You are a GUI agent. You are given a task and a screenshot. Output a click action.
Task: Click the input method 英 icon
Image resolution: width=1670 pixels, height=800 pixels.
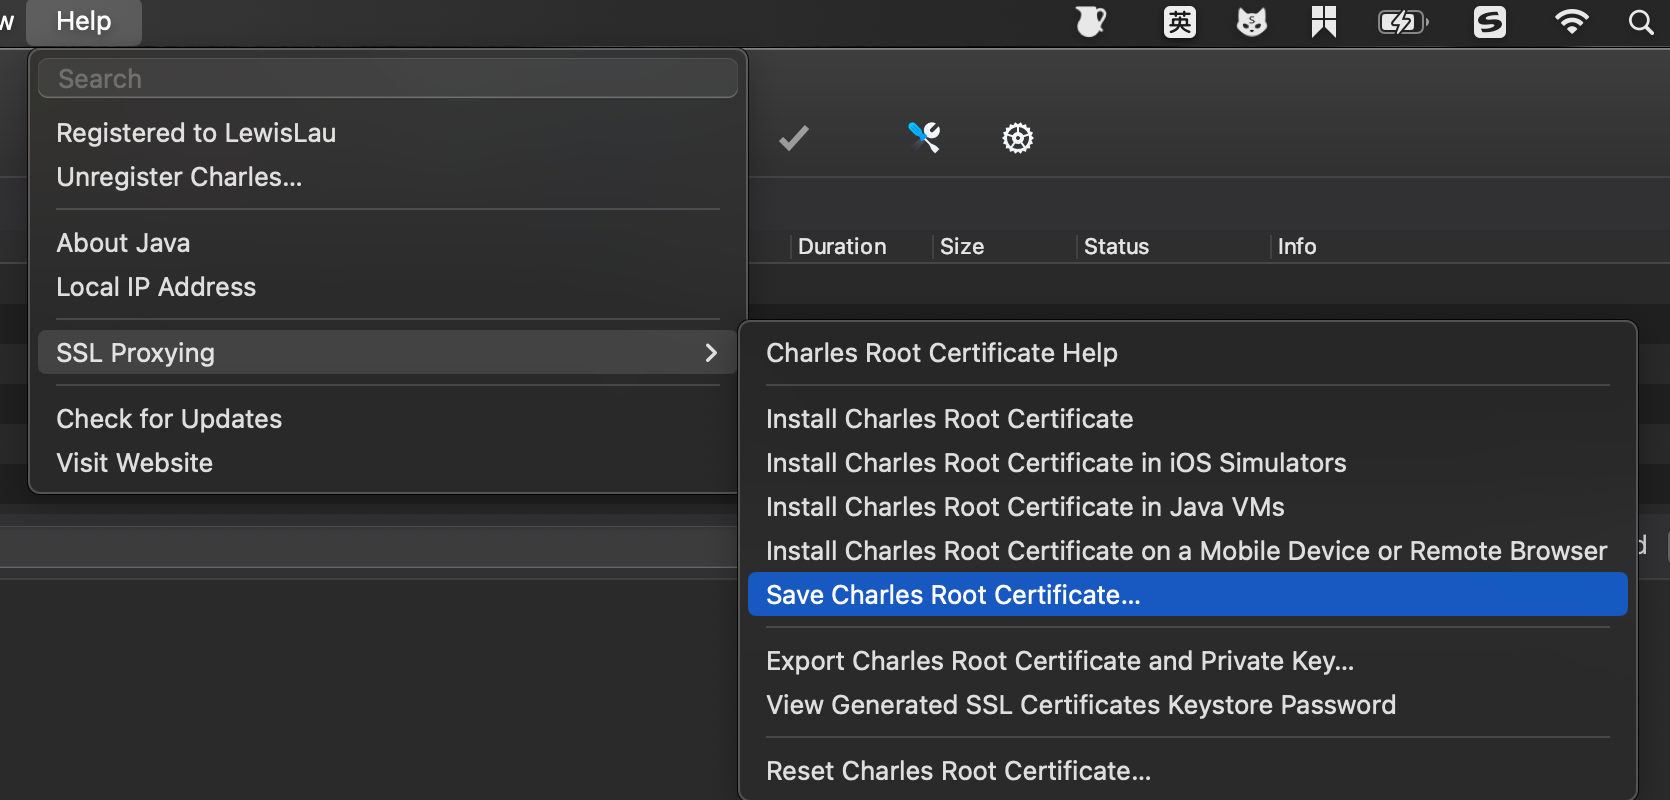pyautogui.click(x=1180, y=22)
